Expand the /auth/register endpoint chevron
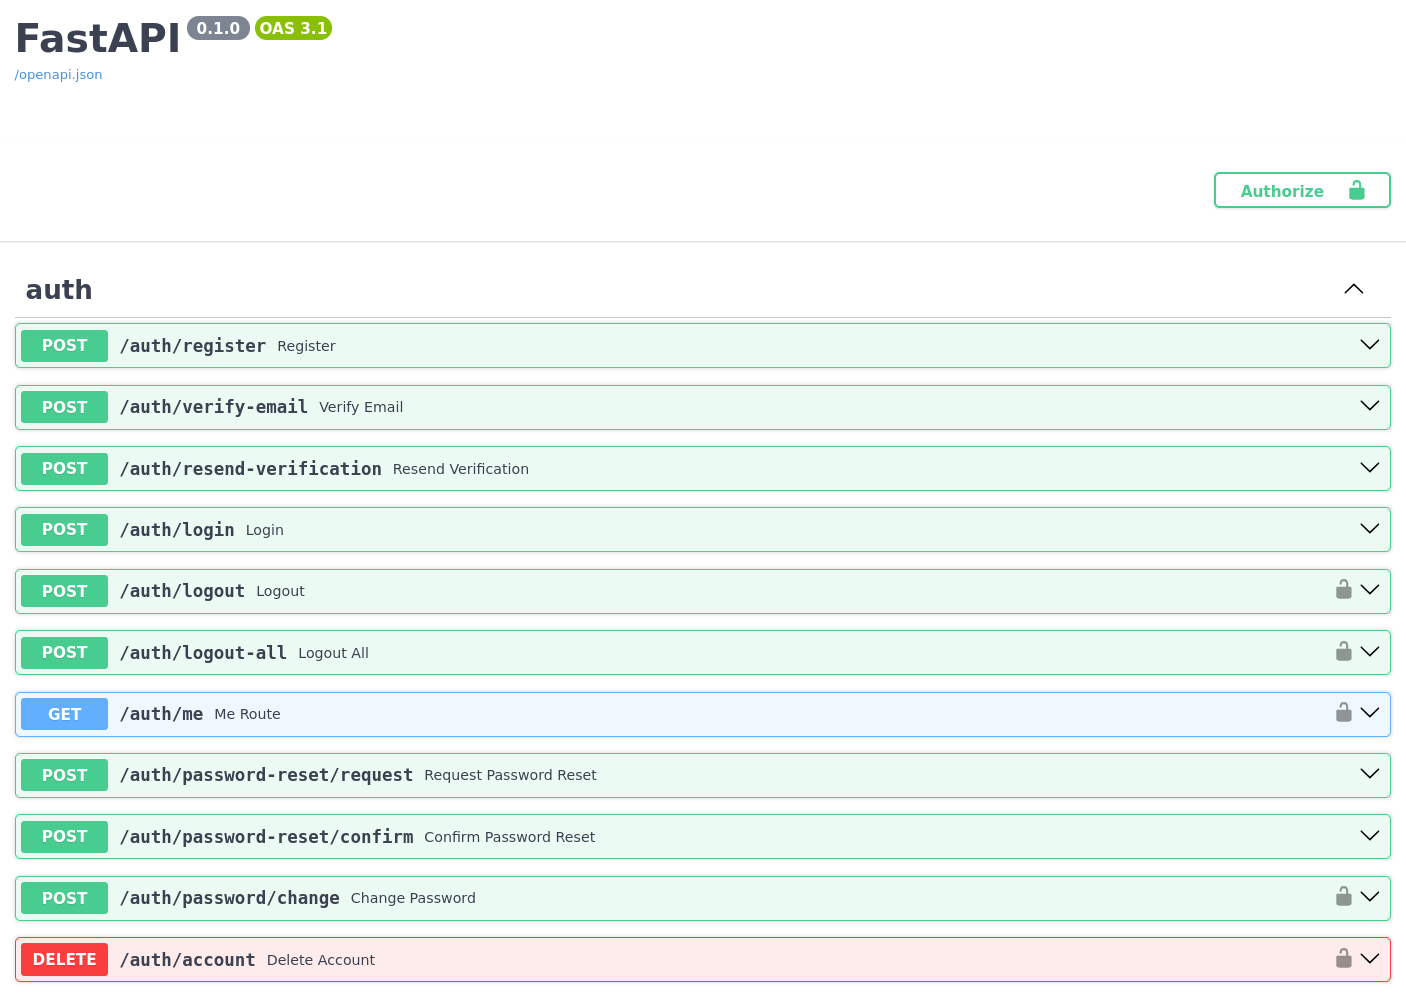The width and height of the screenshot is (1406, 1002). [x=1370, y=345]
